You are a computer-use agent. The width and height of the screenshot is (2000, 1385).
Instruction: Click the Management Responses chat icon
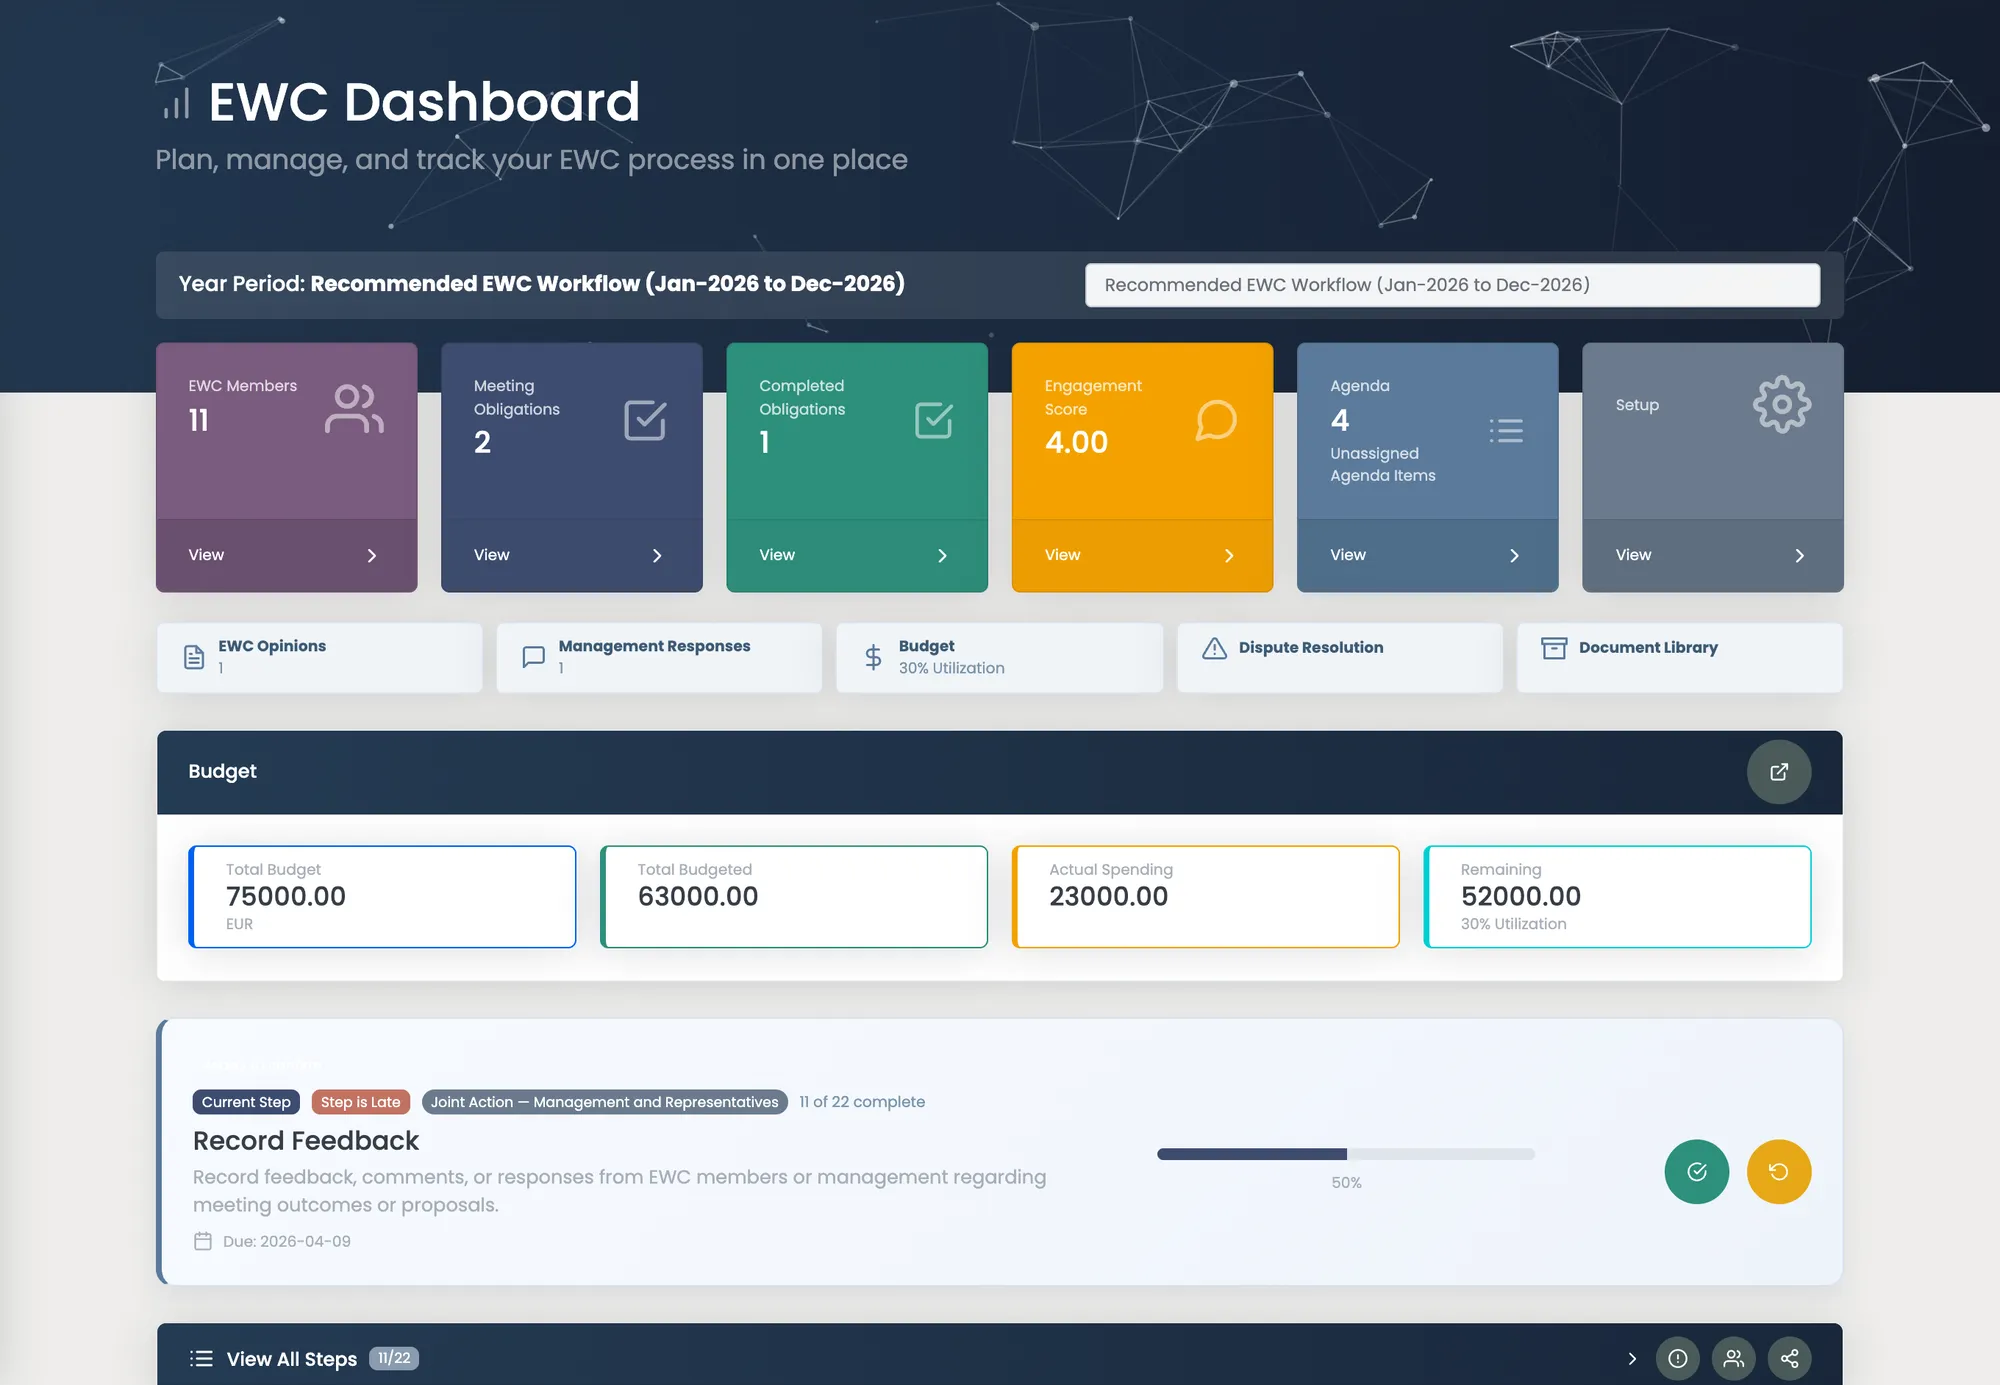pyautogui.click(x=534, y=657)
